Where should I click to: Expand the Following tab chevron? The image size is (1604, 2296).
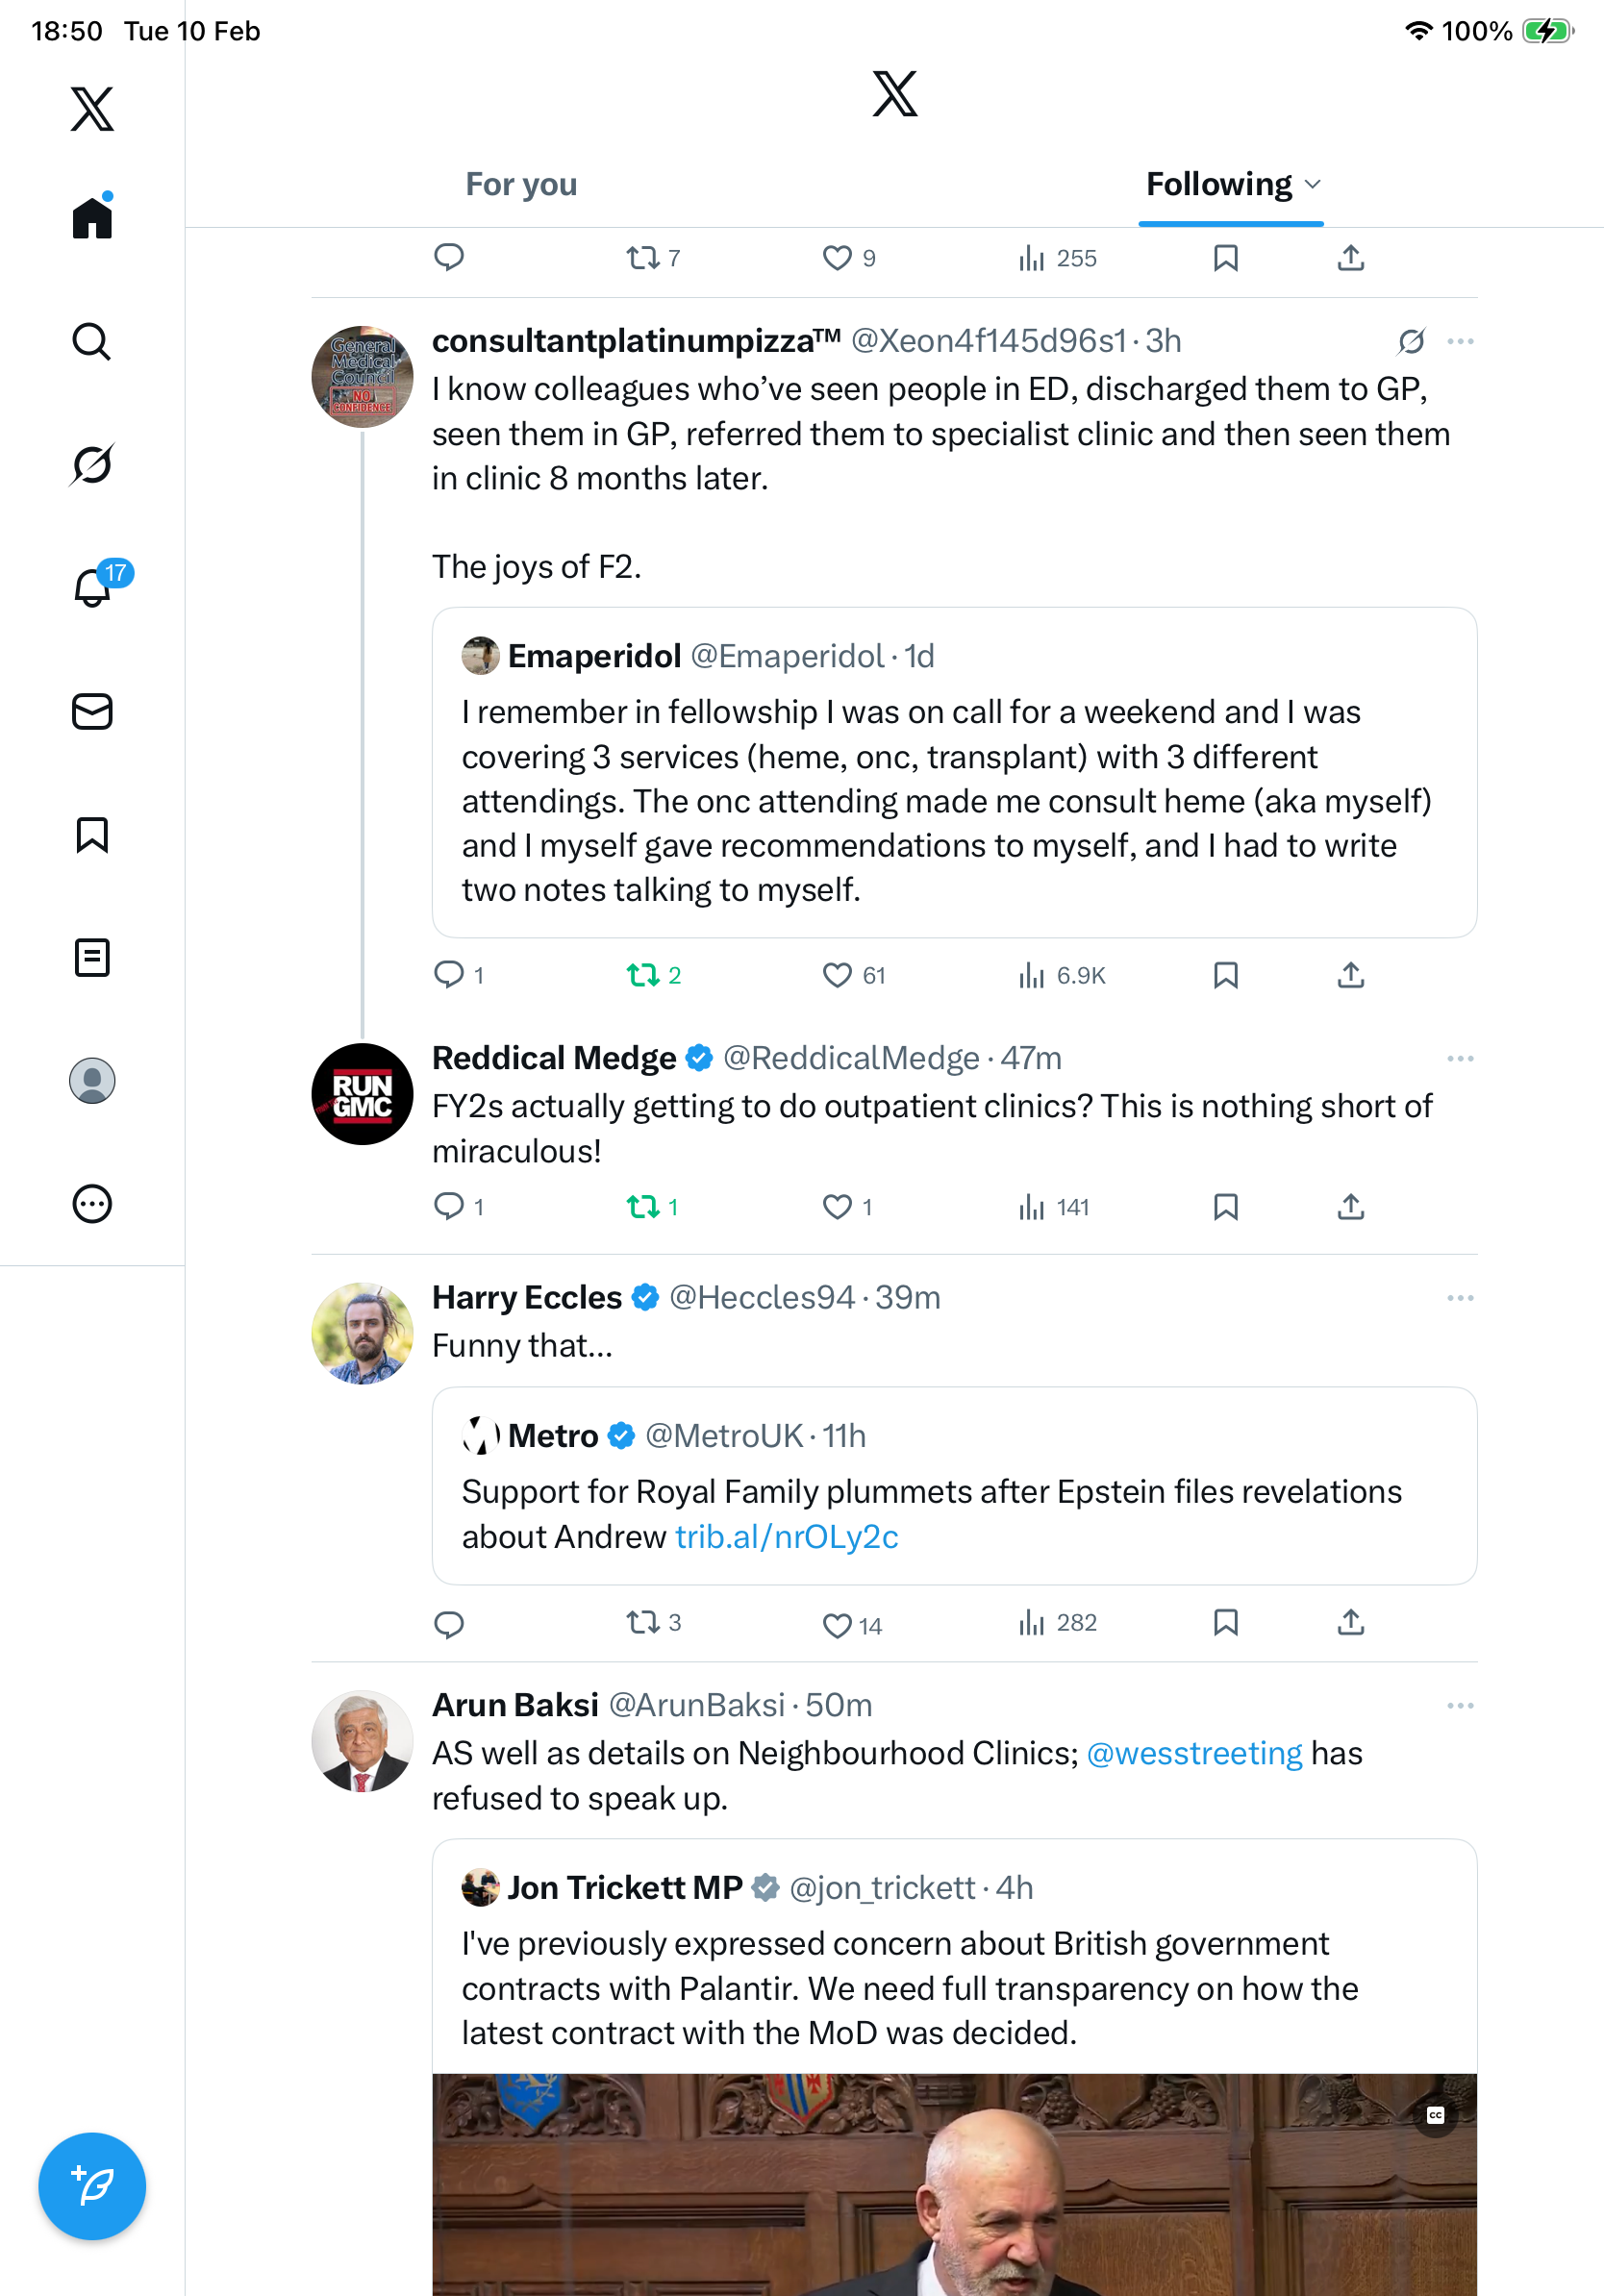click(1313, 184)
